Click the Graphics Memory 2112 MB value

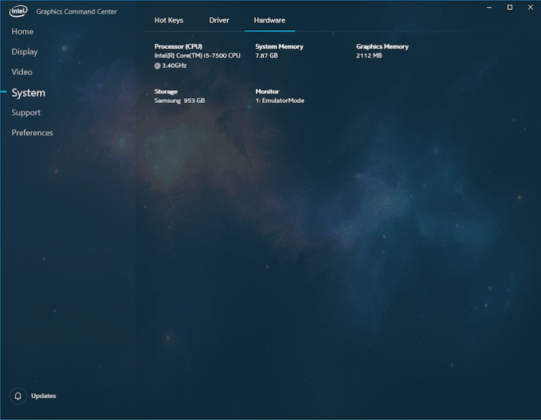coord(369,56)
